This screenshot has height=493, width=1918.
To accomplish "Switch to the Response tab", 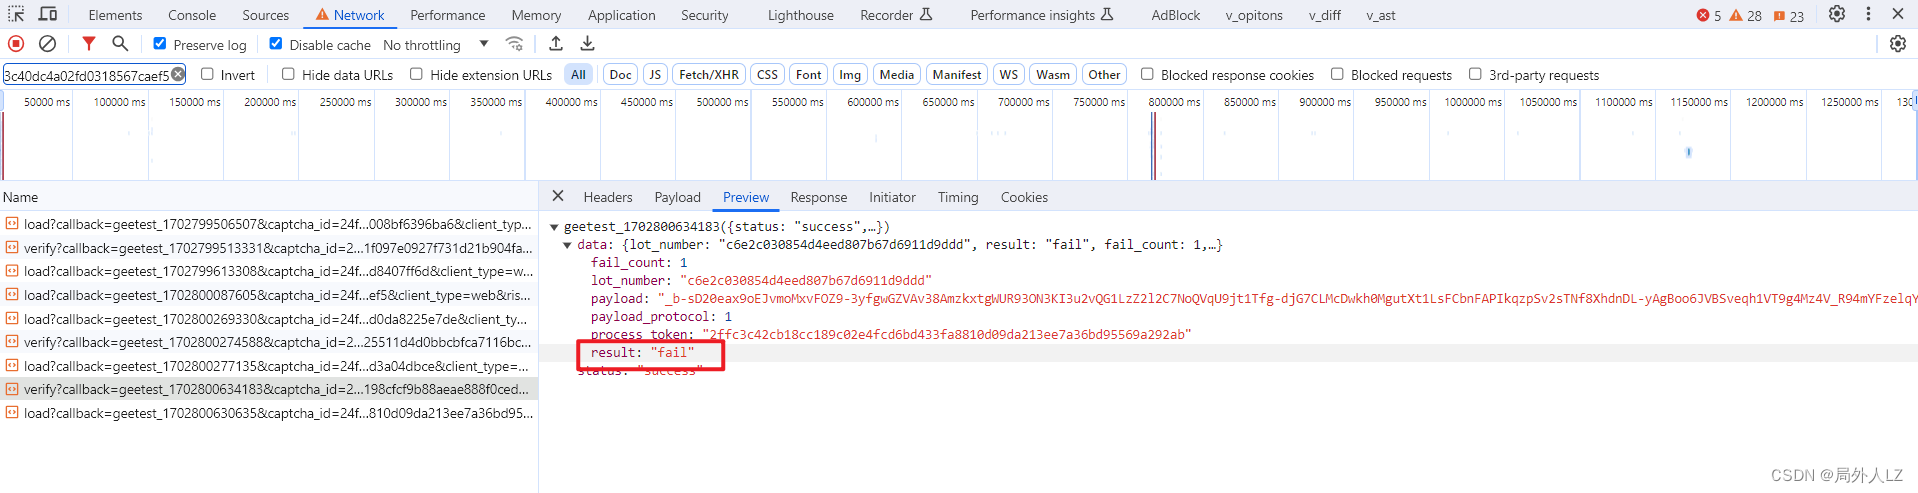I will 818,197.
